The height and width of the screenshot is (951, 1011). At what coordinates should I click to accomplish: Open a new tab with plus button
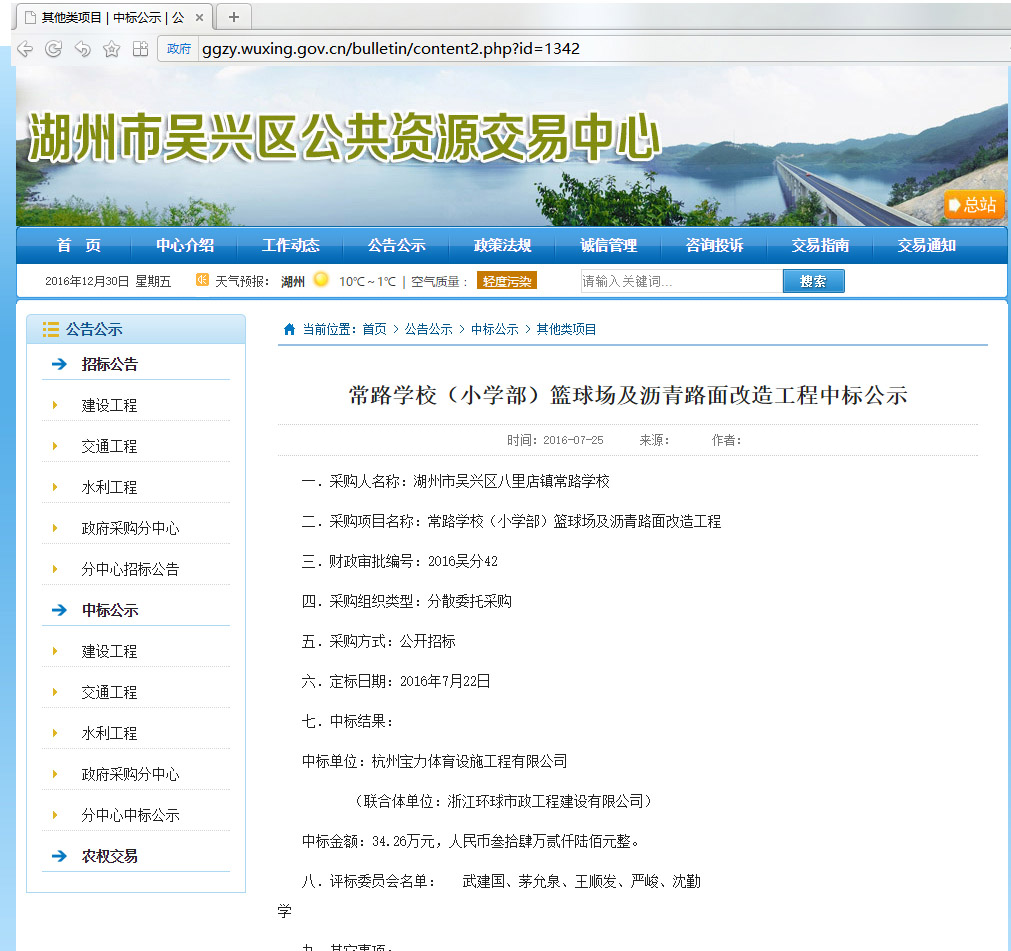click(x=234, y=17)
